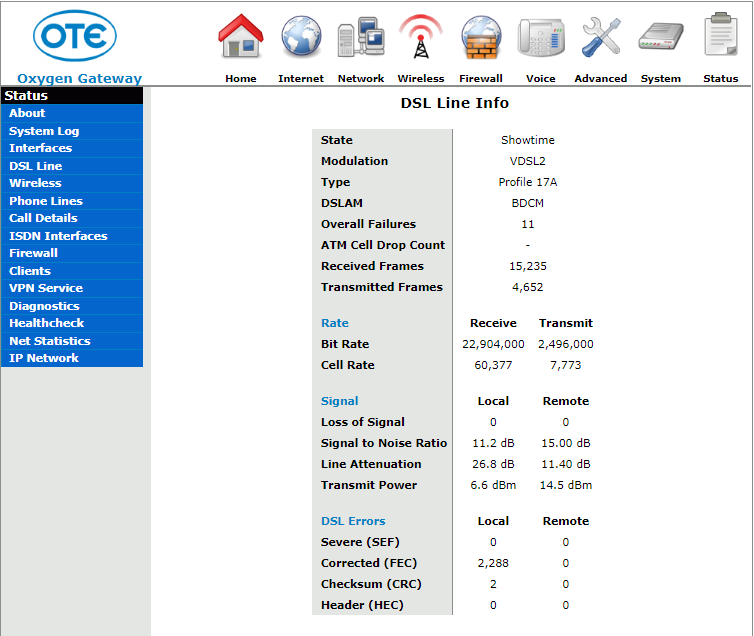
Task: Click the Showtime state value
Action: [x=528, y=140]
